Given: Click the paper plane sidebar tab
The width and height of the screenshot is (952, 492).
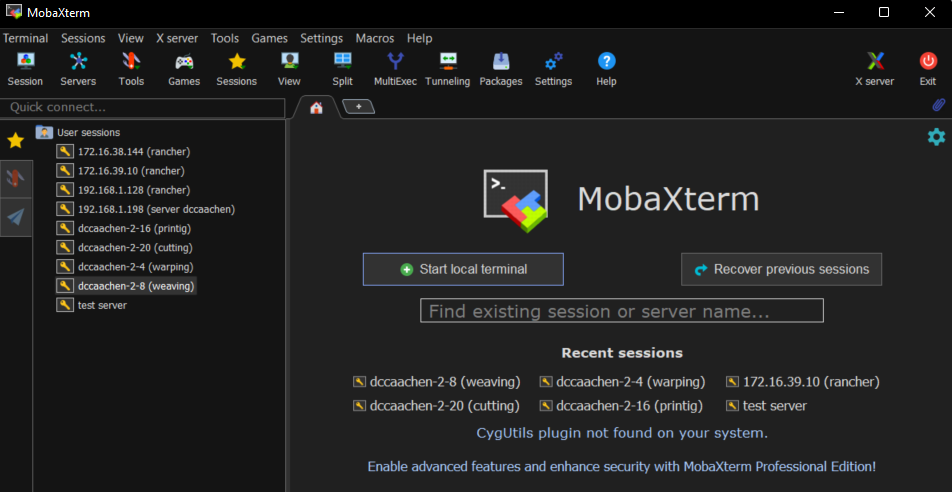Looking at the screenshot, I should 16,217.
